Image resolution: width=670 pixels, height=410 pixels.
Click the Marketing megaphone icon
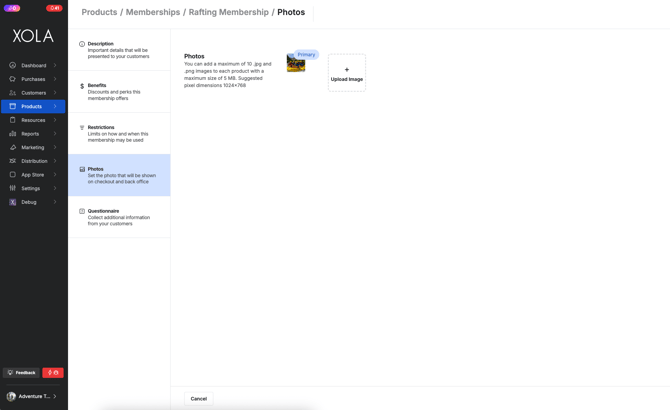point(12,147)
